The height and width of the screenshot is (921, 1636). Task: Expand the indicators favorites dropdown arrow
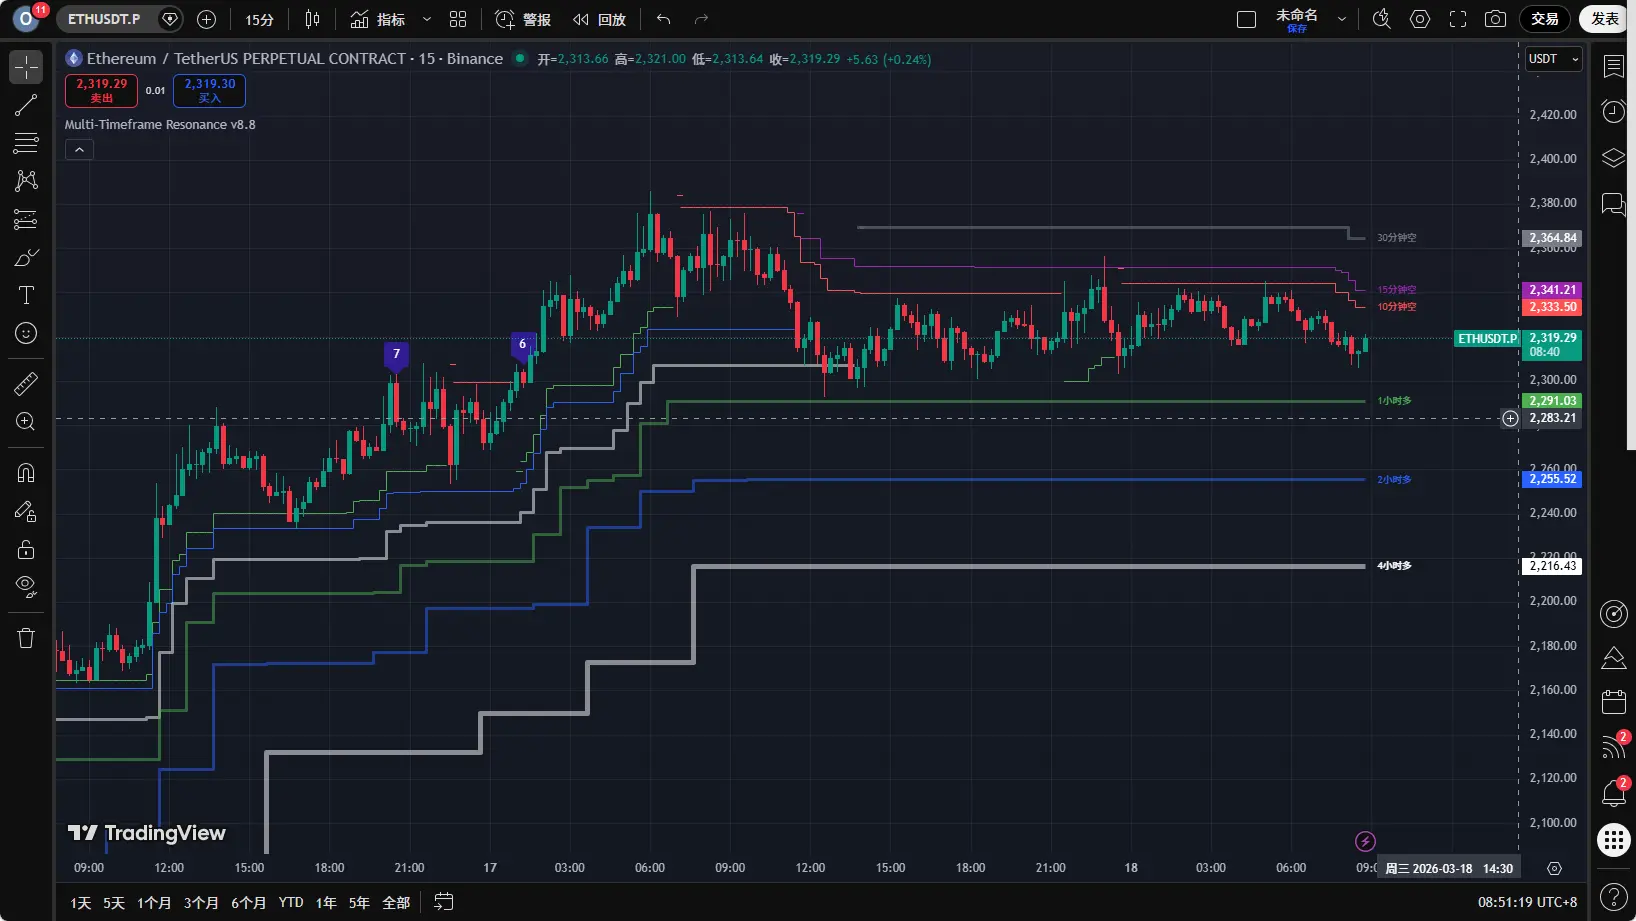(427, 19)
